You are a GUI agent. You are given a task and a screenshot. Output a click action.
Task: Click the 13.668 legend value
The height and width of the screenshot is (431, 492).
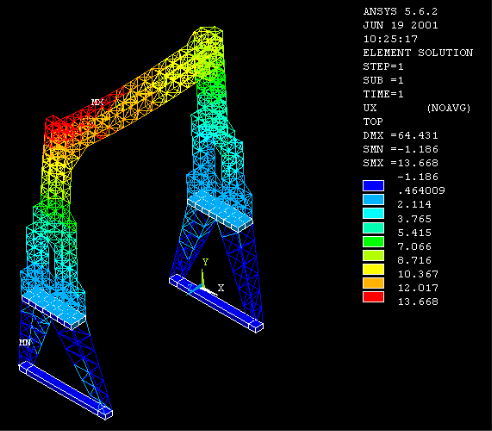click(x=418, y=302)
